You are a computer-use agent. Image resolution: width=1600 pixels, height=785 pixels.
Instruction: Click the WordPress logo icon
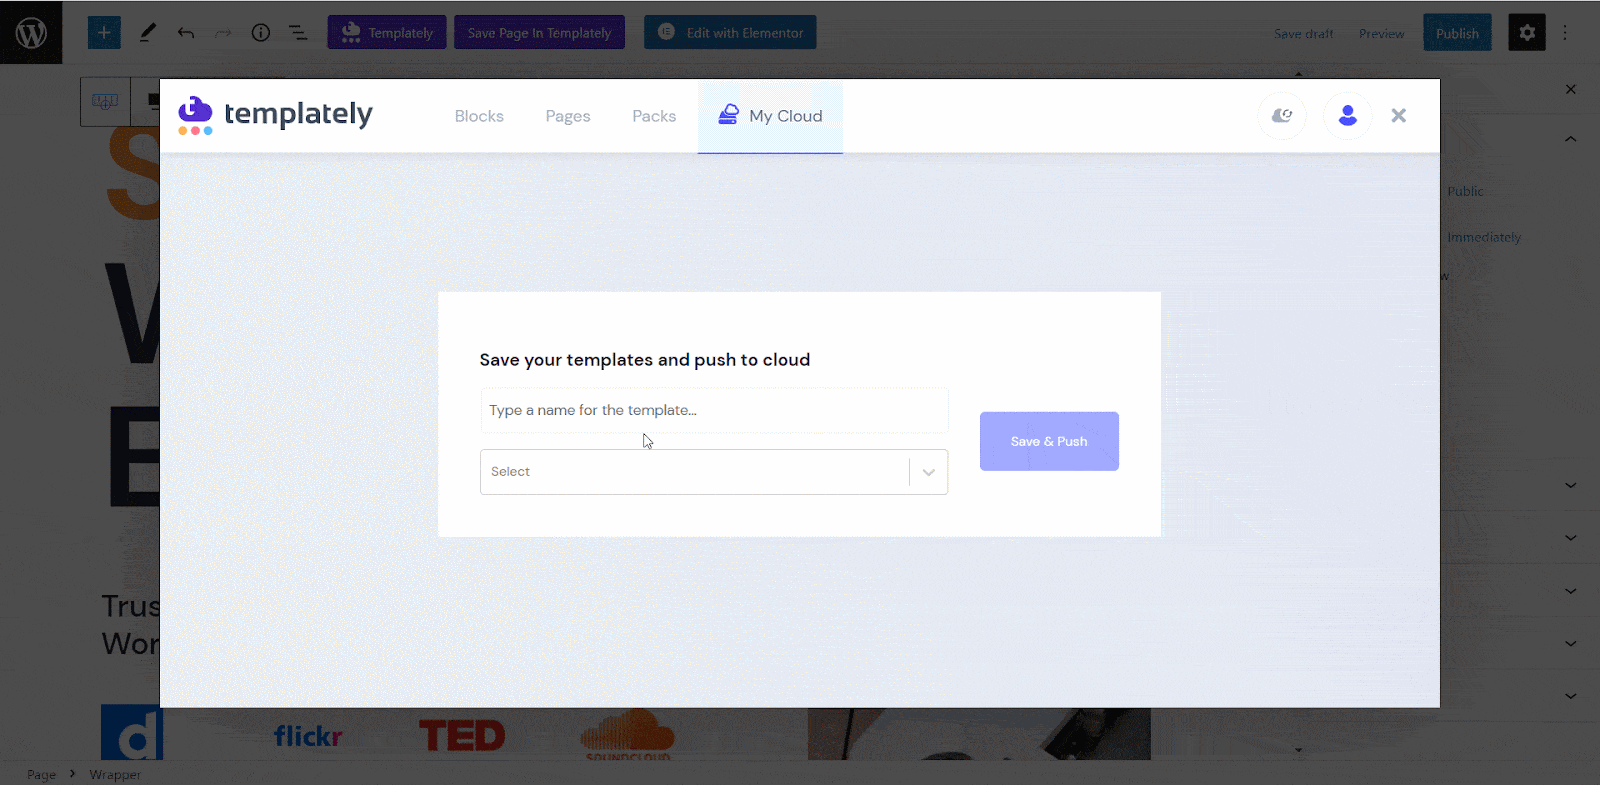[31, 33]
